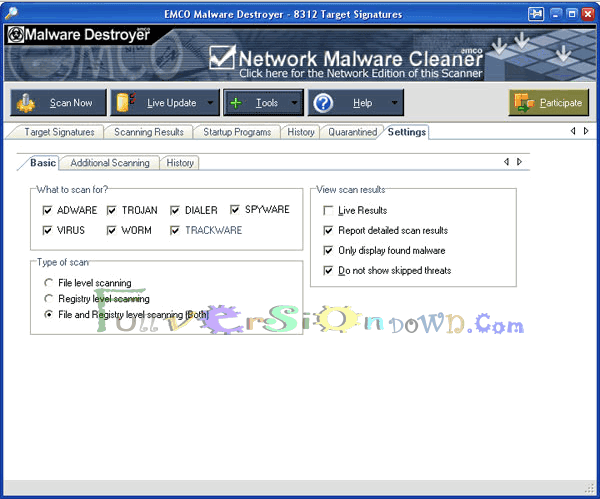Click the Help button
Image resolution: width=600 pixels, height=499 pixels.
click(x=356, y=103)
